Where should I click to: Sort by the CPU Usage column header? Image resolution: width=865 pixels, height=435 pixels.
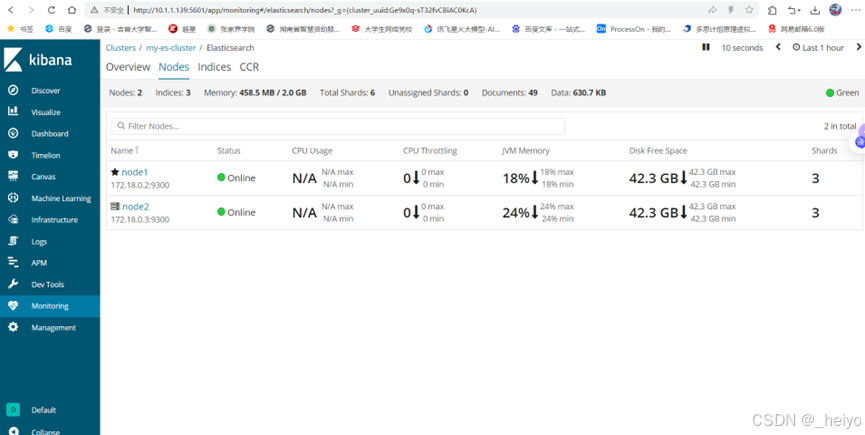[312, 151]
